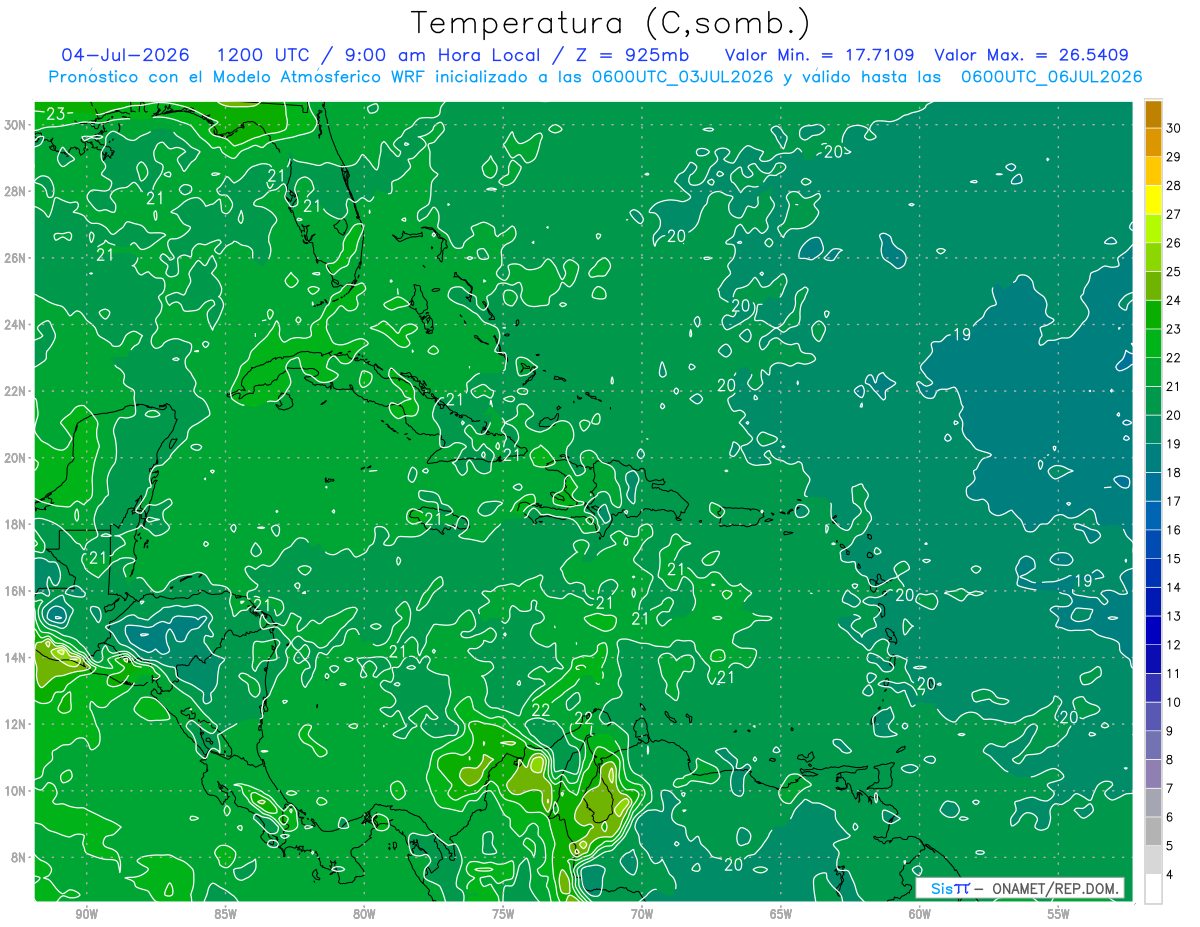Click the blue legend swatch between 15 and 16
The image size is (1200, 927).
coord(1153,545)
